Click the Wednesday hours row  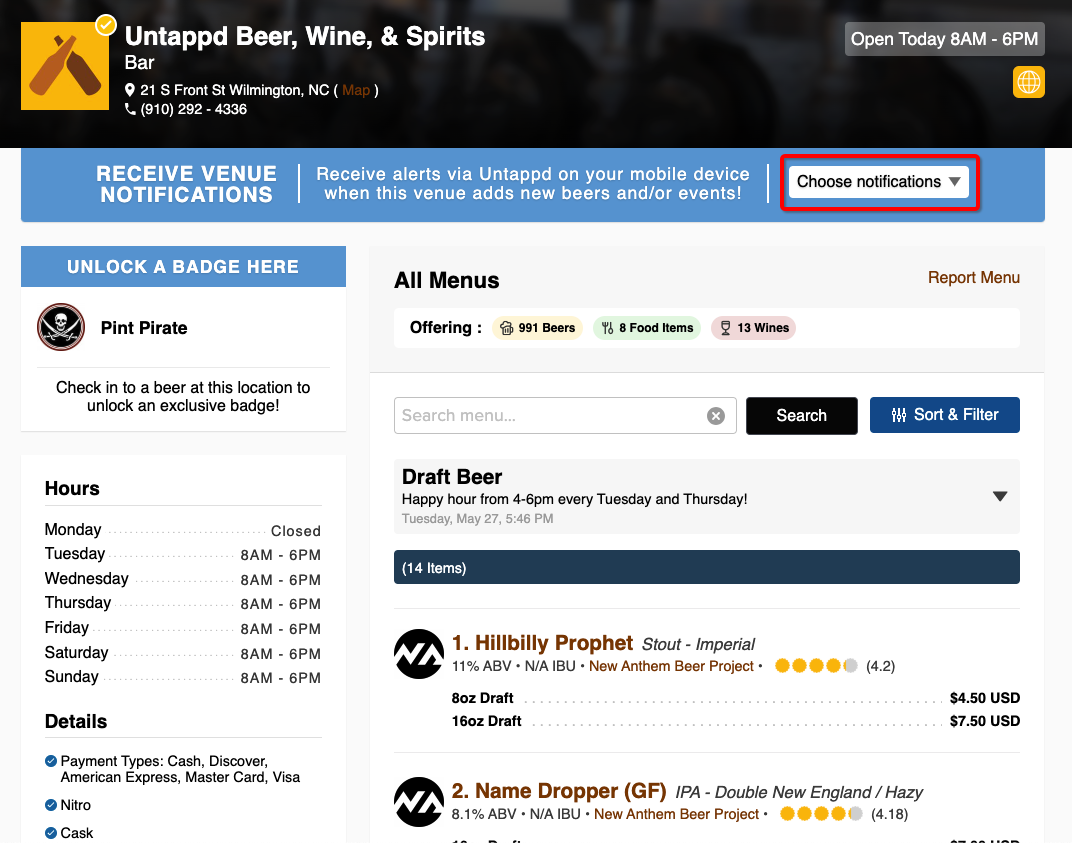pyautogui.click(x=183, y=579)
